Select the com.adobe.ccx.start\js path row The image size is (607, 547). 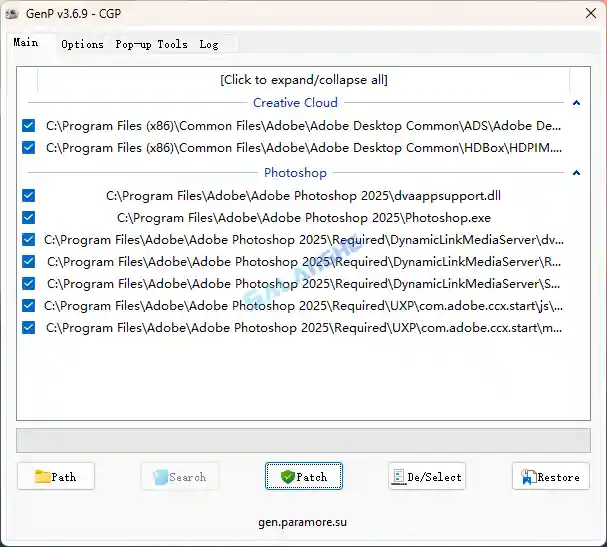coord(304,306)
